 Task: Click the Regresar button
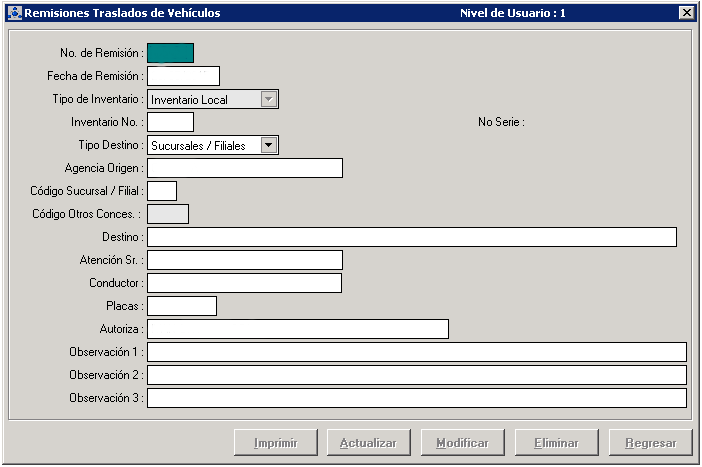[x=650, y=442]
